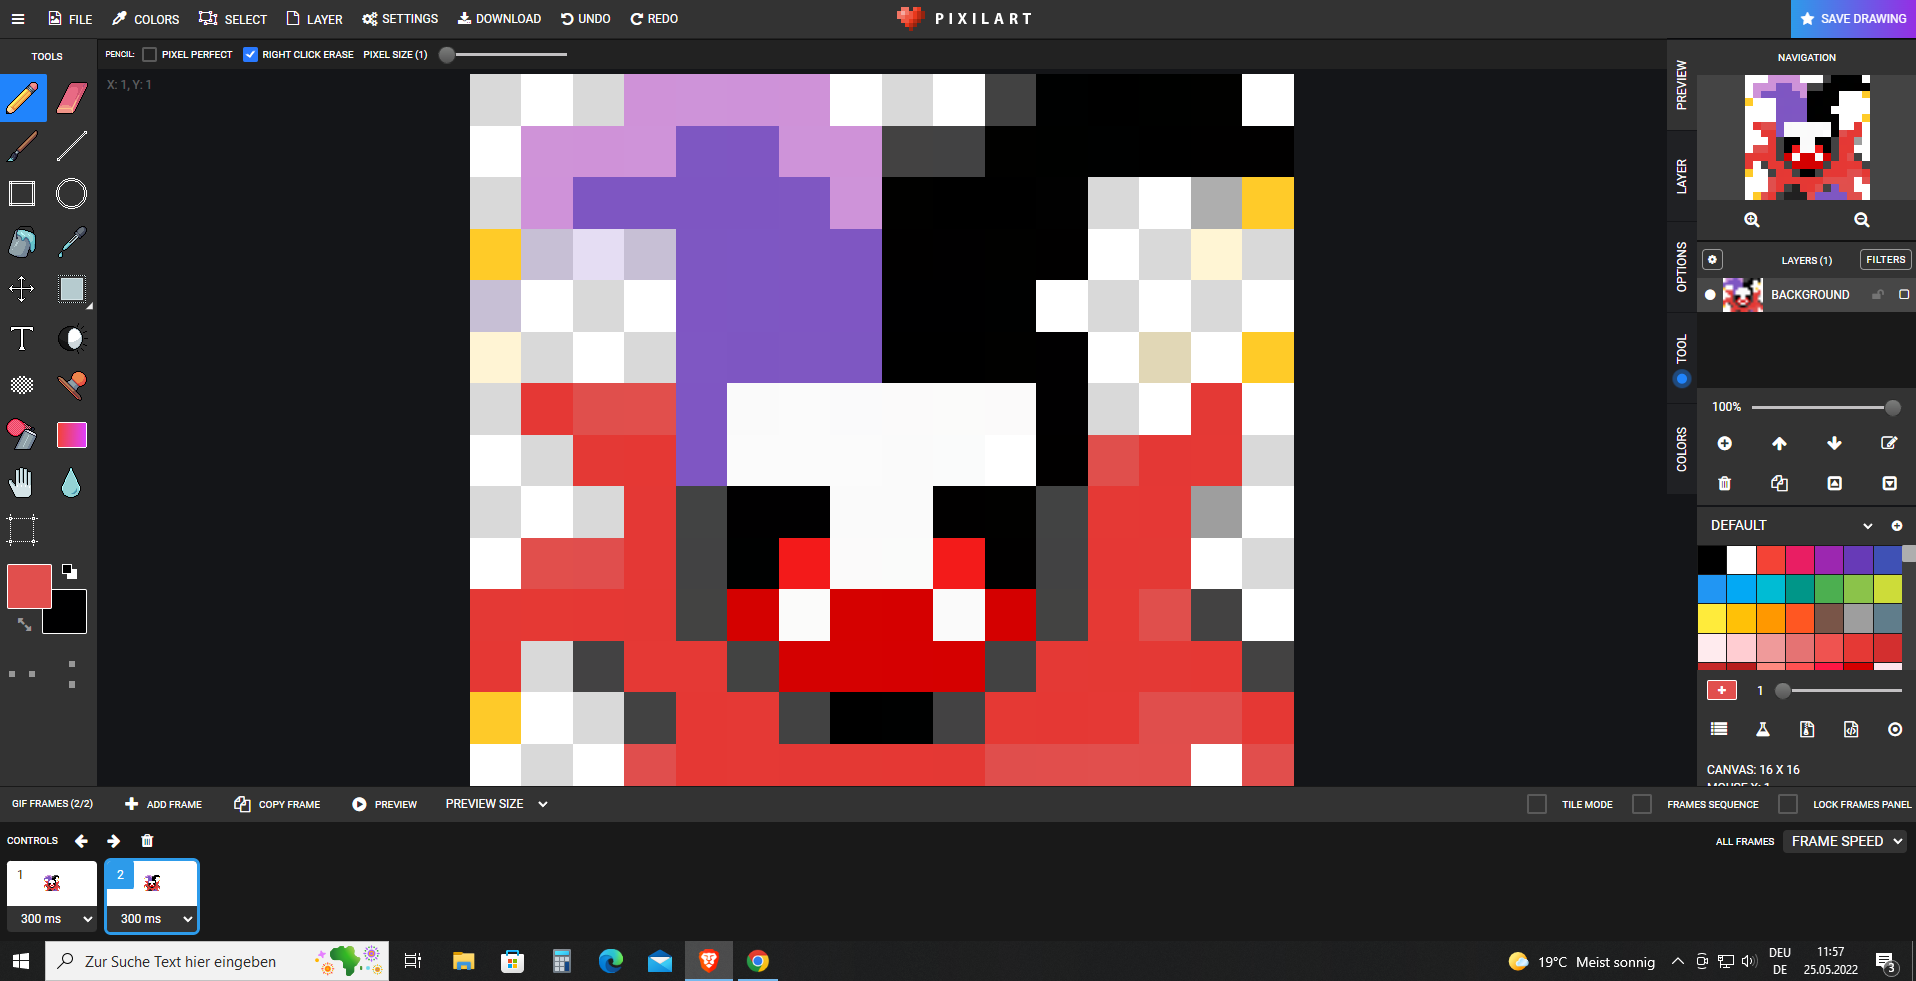Viewport: 1916px width, 981px height.
Task: Edit layer name icon
Action: coord(1889,443)
